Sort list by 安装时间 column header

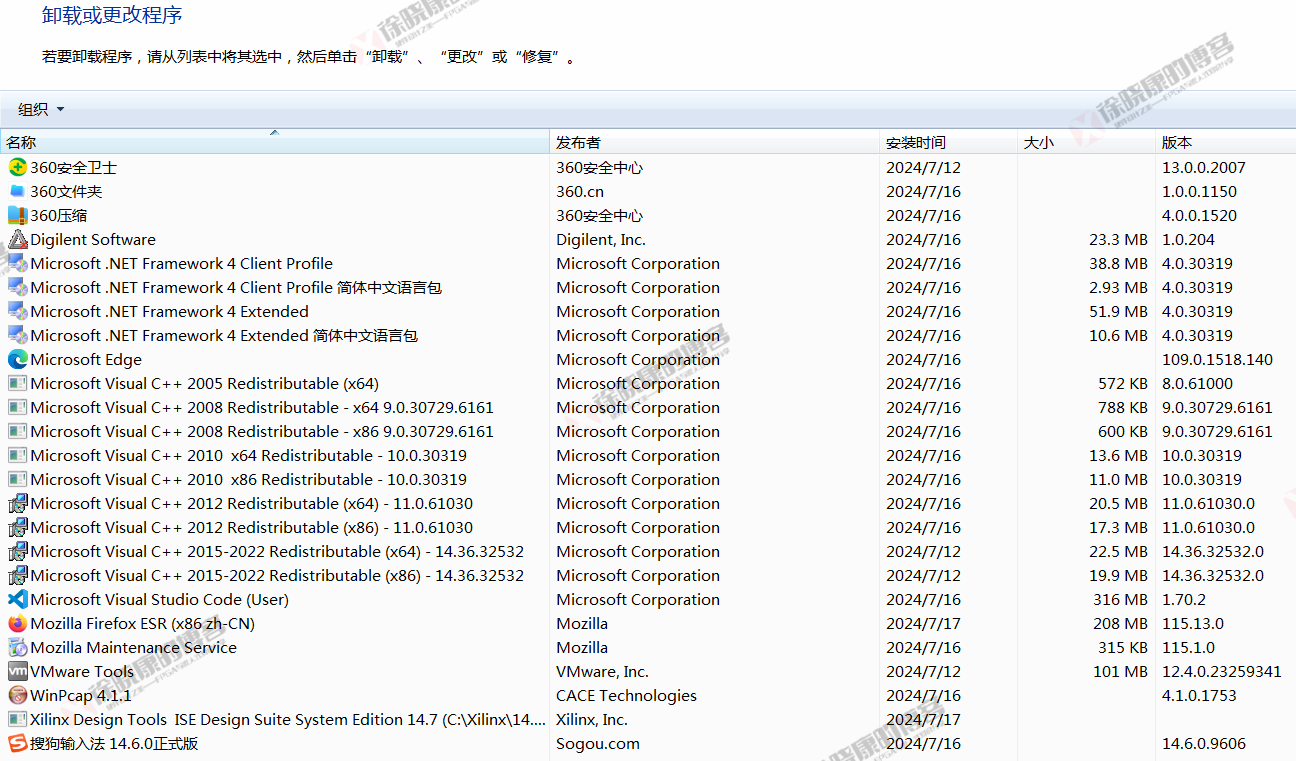948,142
